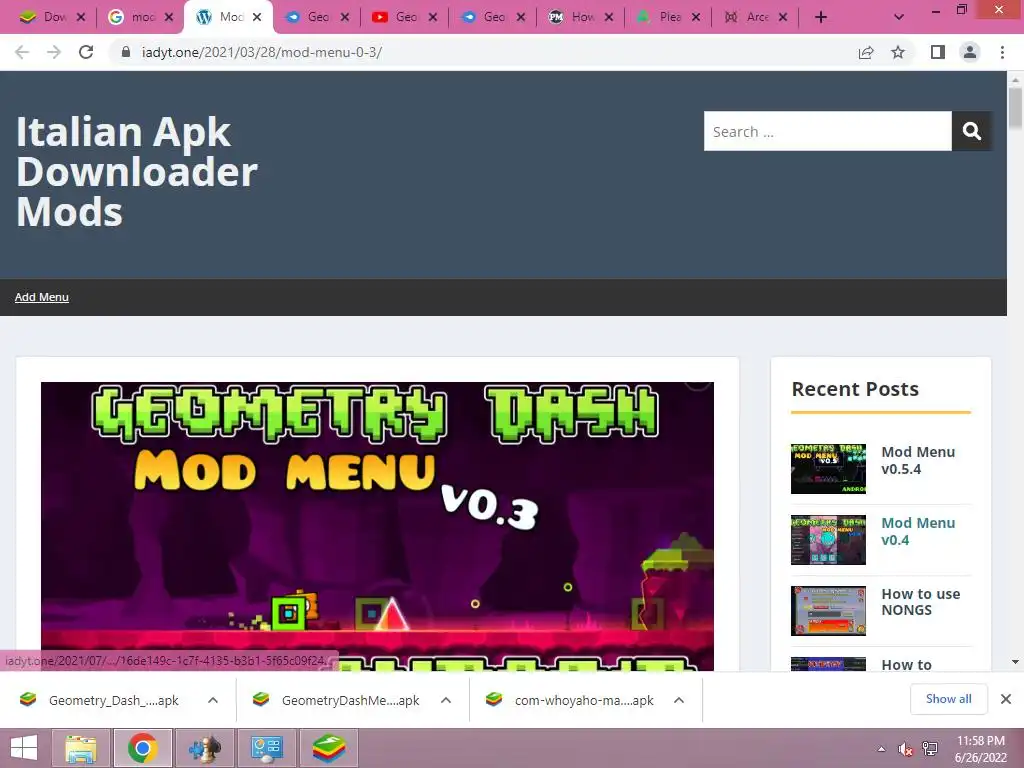Switch to the YouTube Geo tab

click(x=405, y=18)
